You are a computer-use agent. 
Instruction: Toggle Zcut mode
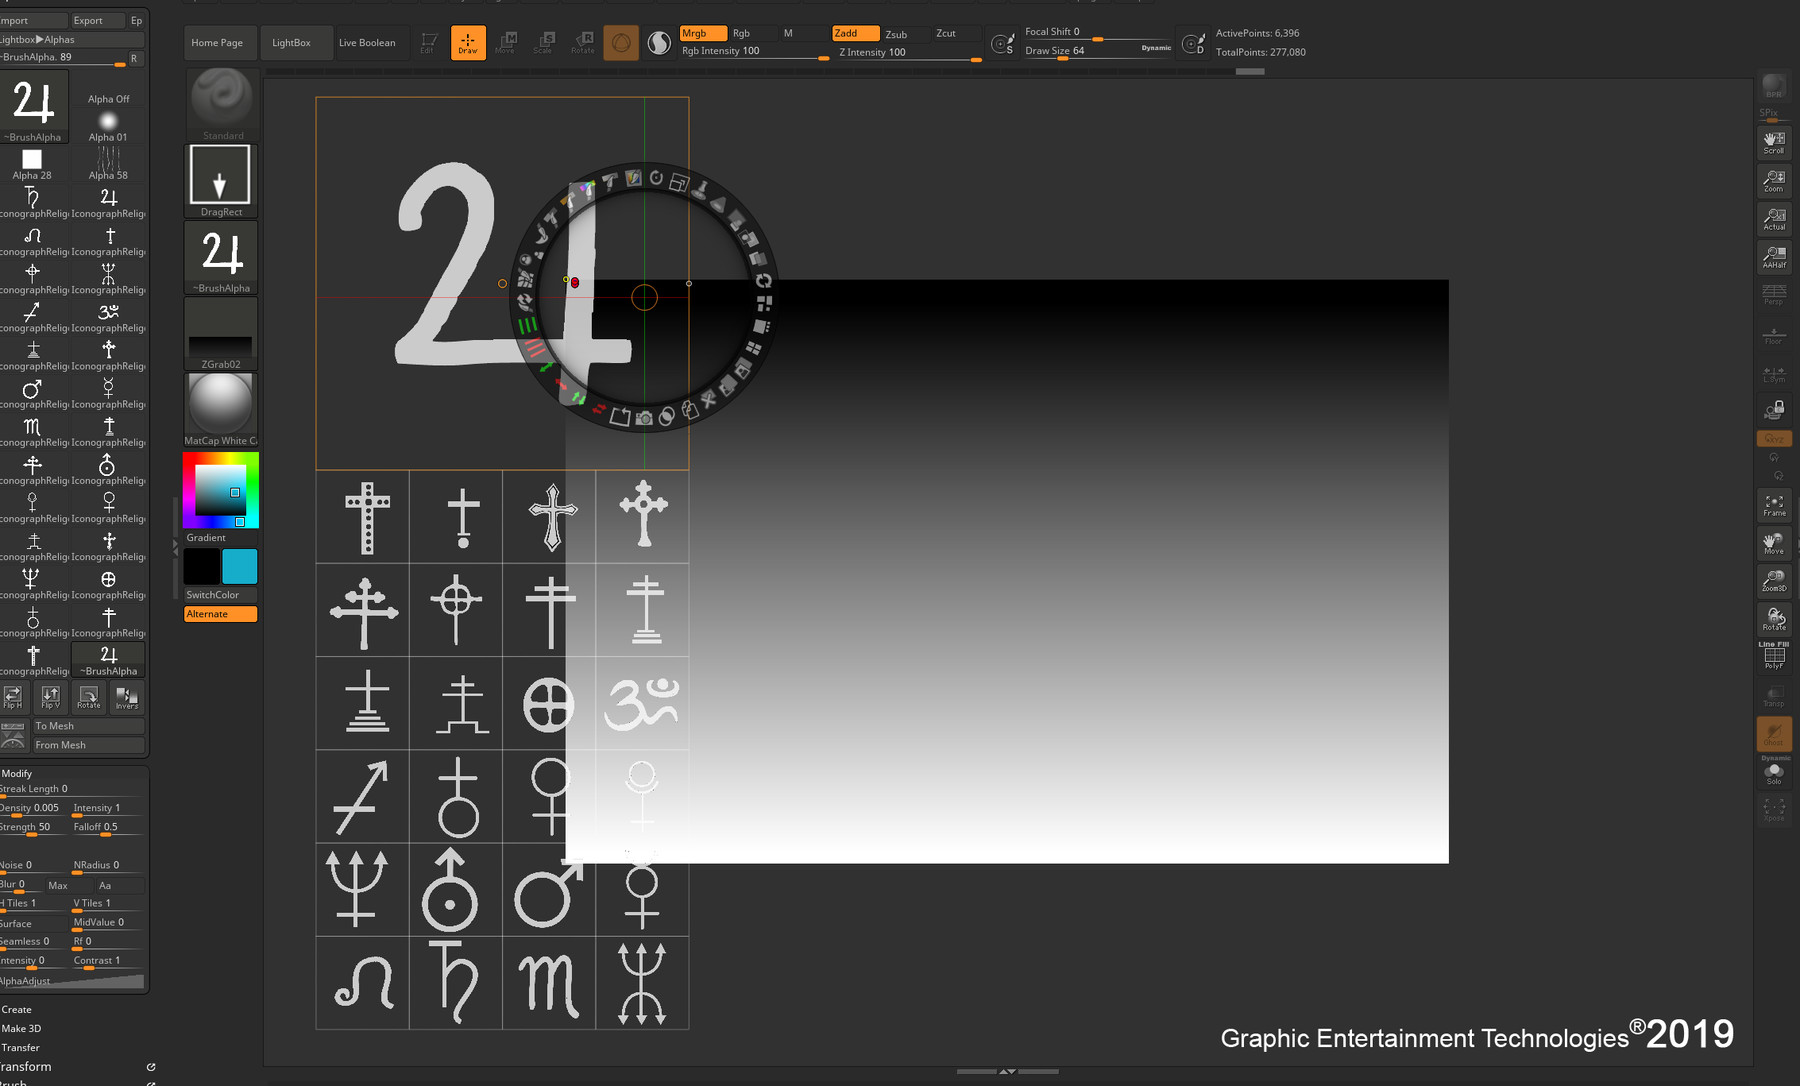(955, 33)
